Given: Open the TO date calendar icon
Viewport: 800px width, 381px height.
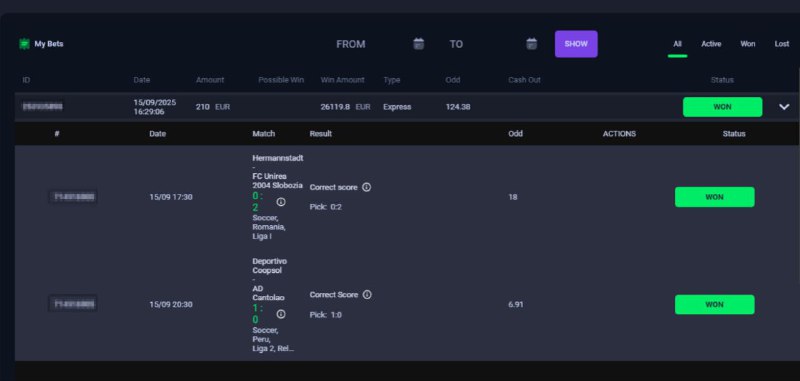Looking at the screenshot, I should 532,44.
